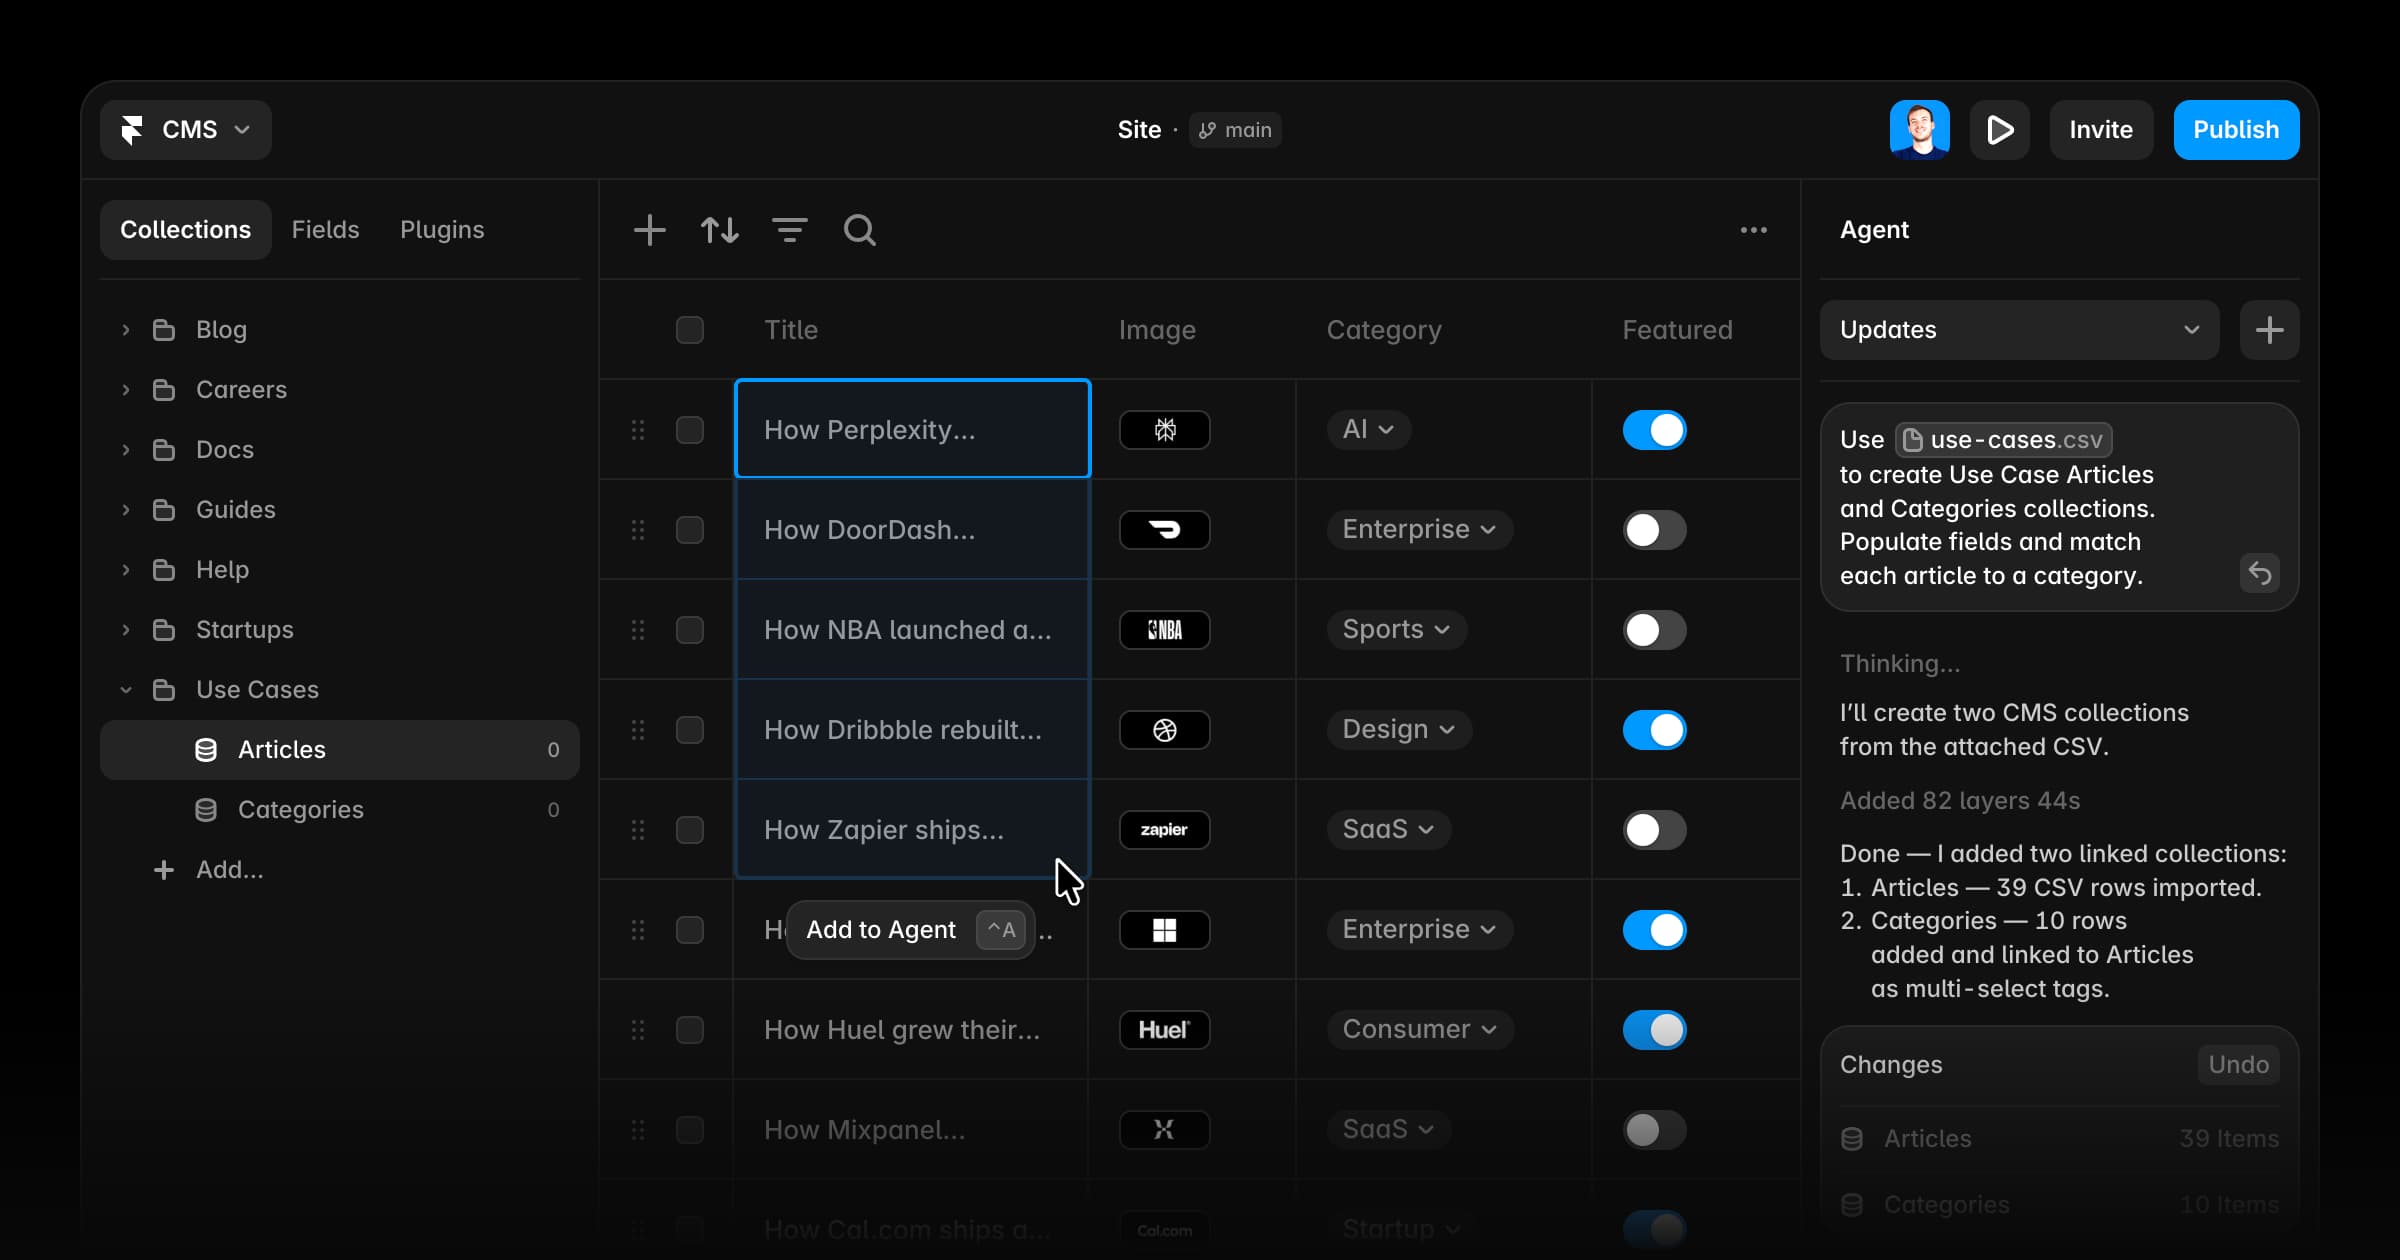The image size is (2400, 1260).
Task: Toggle Featured switch for Perplexity row
Action: 1655,430
